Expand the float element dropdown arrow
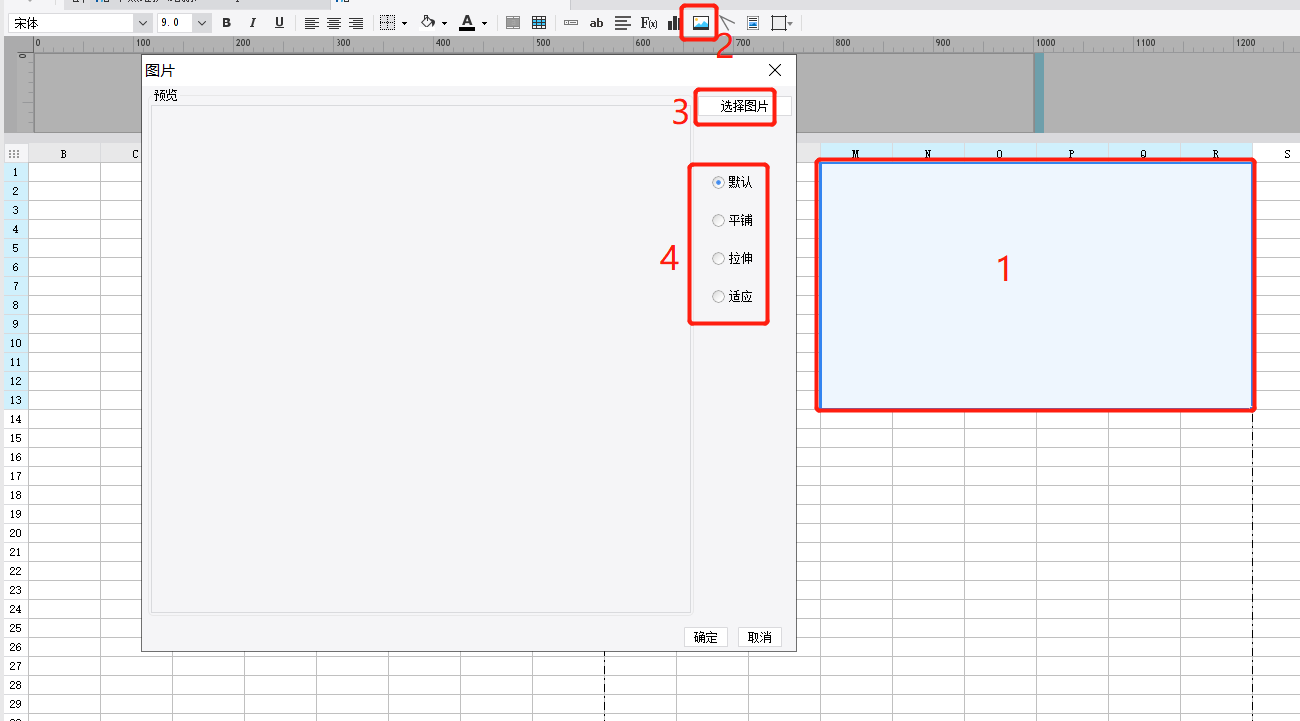The image size is (1300, 721). [791, 23]
